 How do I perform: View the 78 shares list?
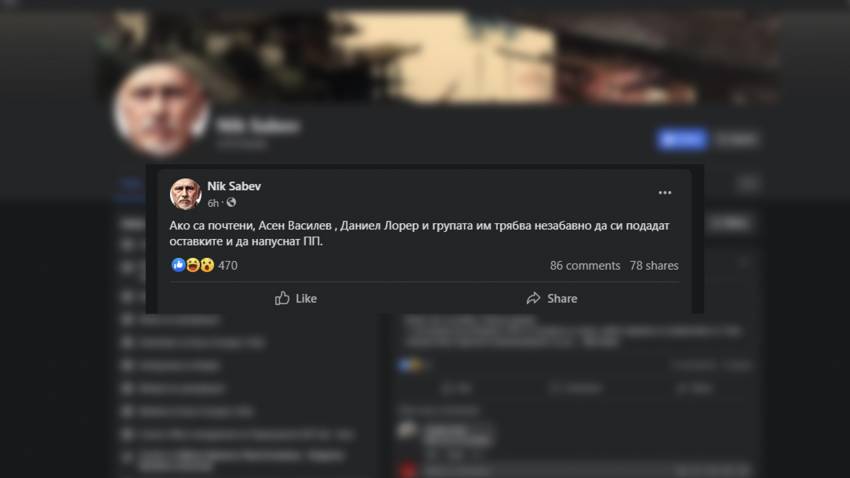point(654,266)
